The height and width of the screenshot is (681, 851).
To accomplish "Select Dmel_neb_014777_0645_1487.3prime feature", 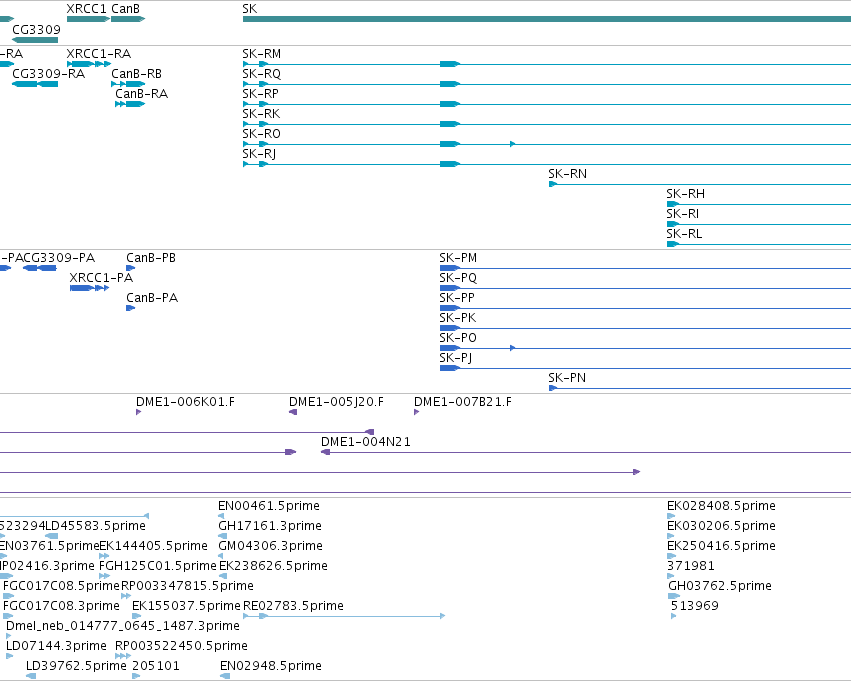I will (x=9, y=636).
